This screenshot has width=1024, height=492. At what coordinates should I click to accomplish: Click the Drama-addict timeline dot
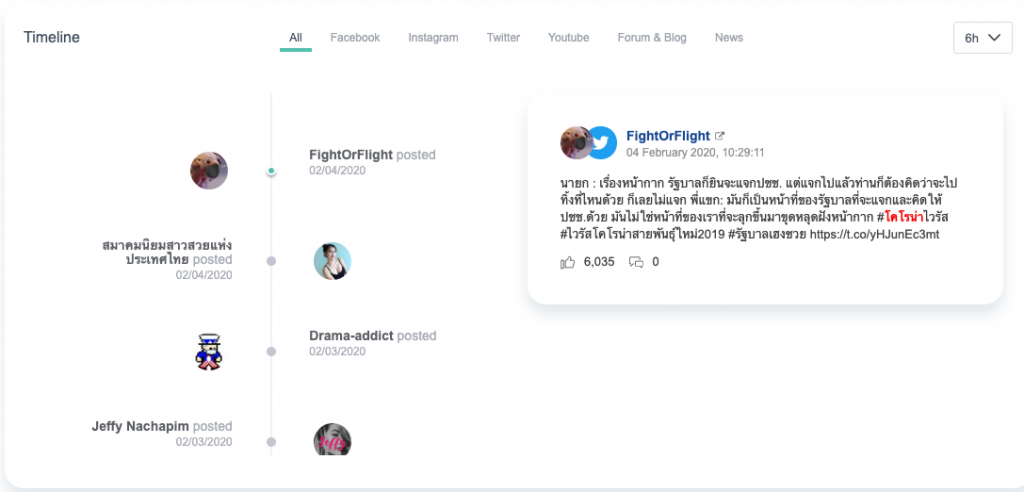[271, 352]
